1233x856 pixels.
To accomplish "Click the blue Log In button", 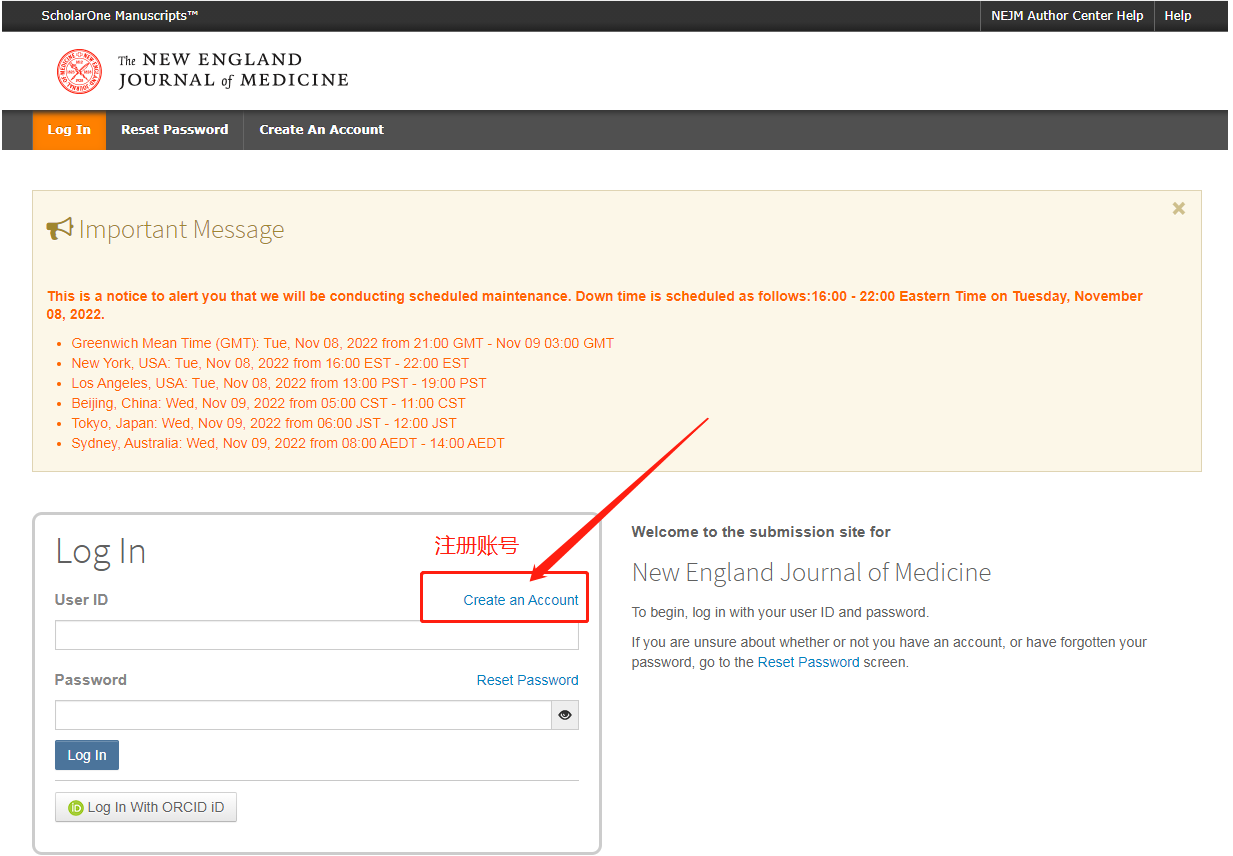I will [87, 755].
